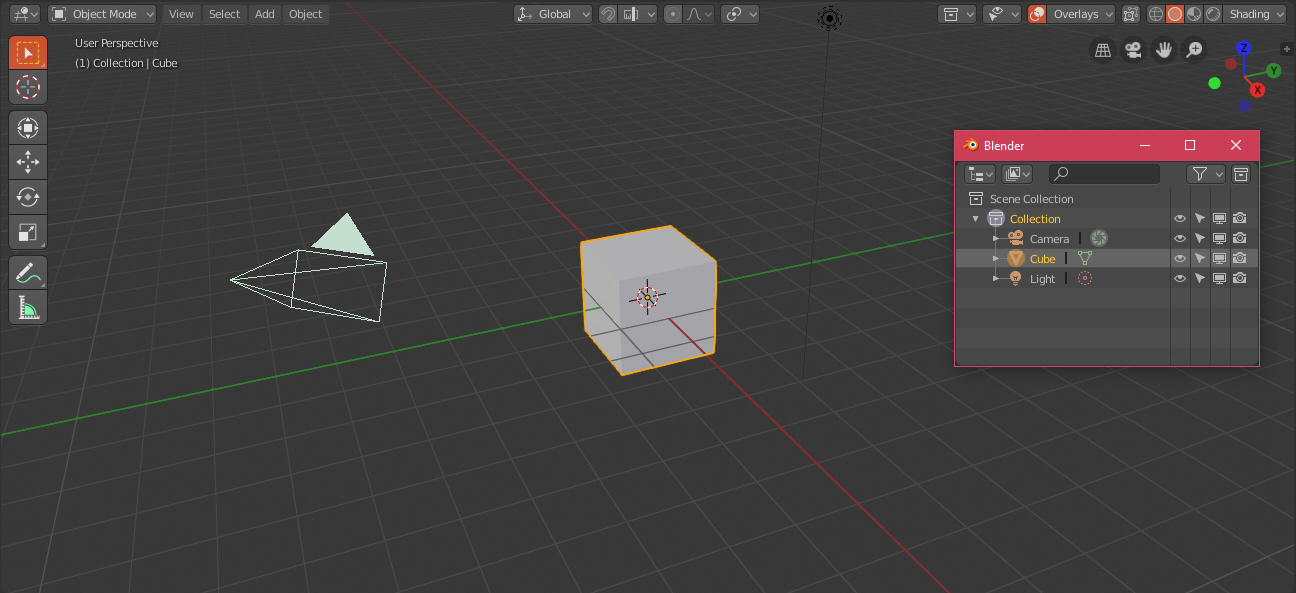1296x593 pixels.
Task: Toggle proportional editing button
Action: point(673,14)
